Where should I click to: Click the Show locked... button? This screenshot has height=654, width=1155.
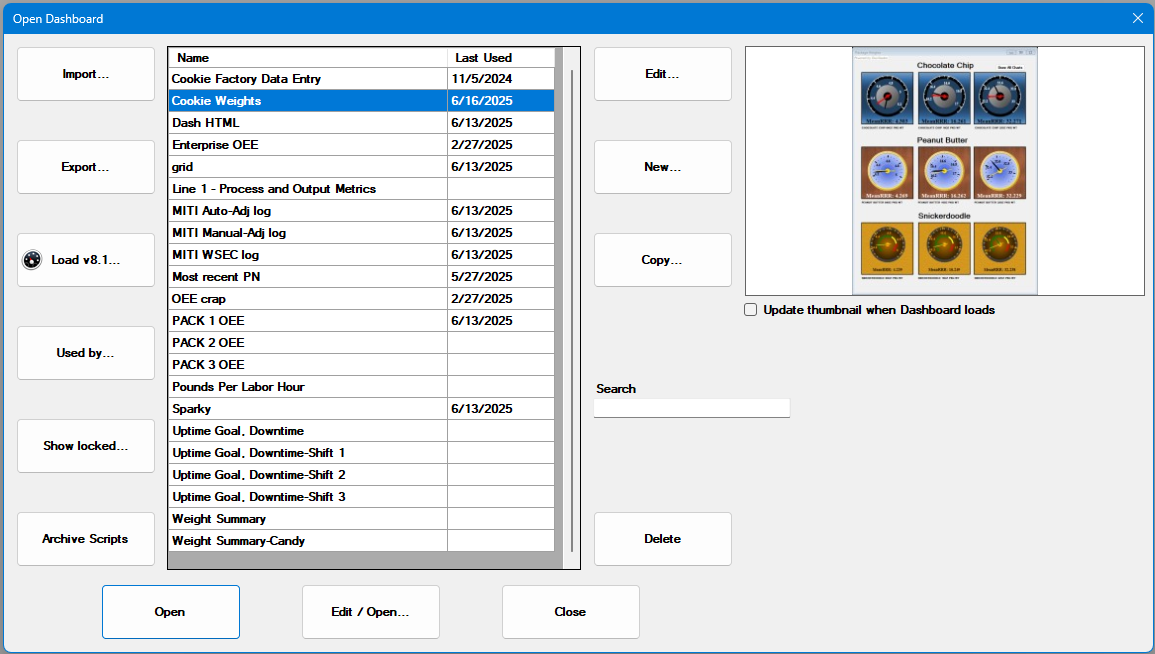tap(86, 446)
